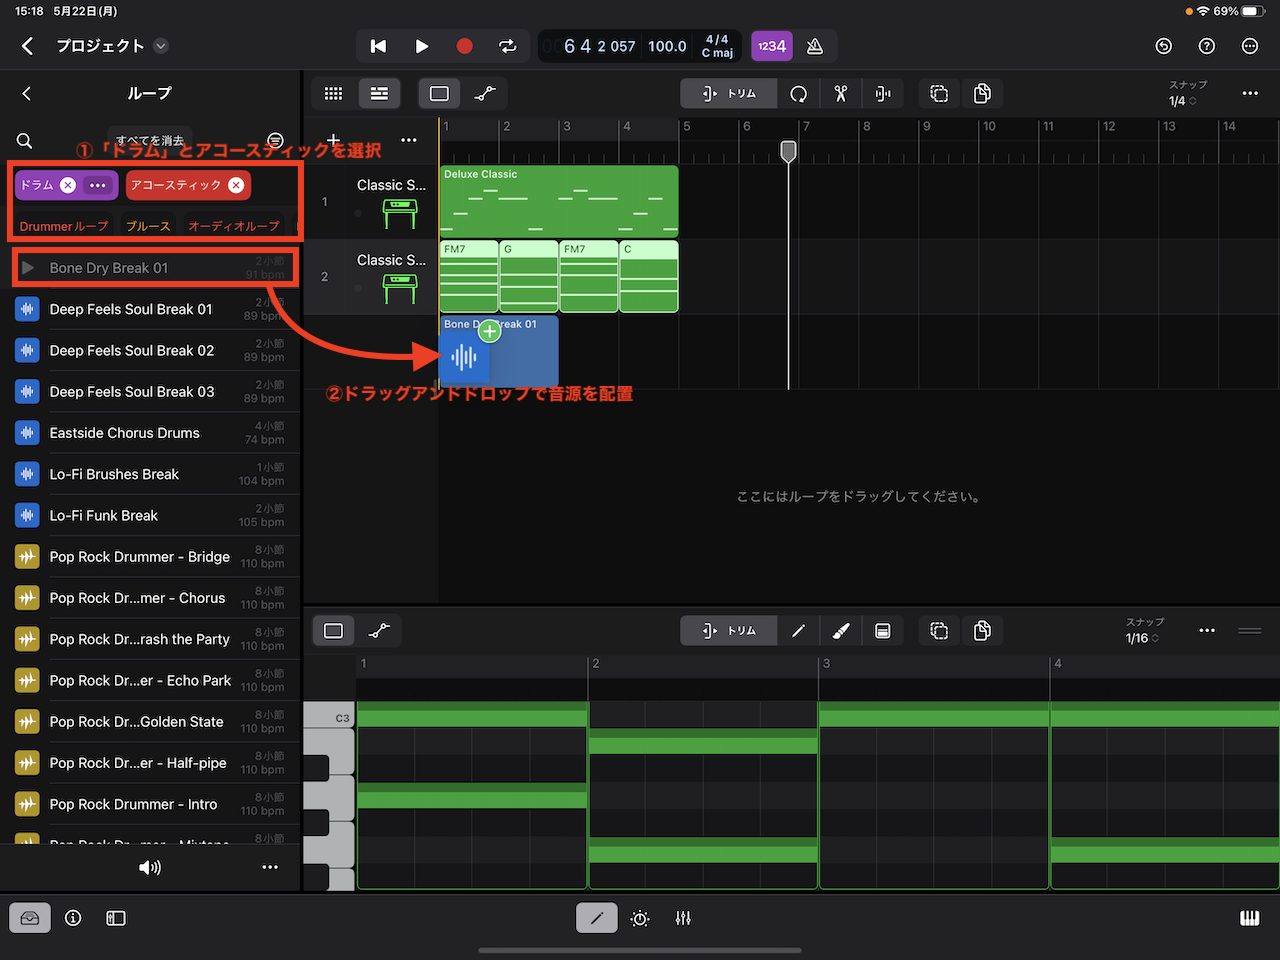Switch to grid live loops view
The width and height of the screenshot is (1280, 960).
tap(334, 93)
